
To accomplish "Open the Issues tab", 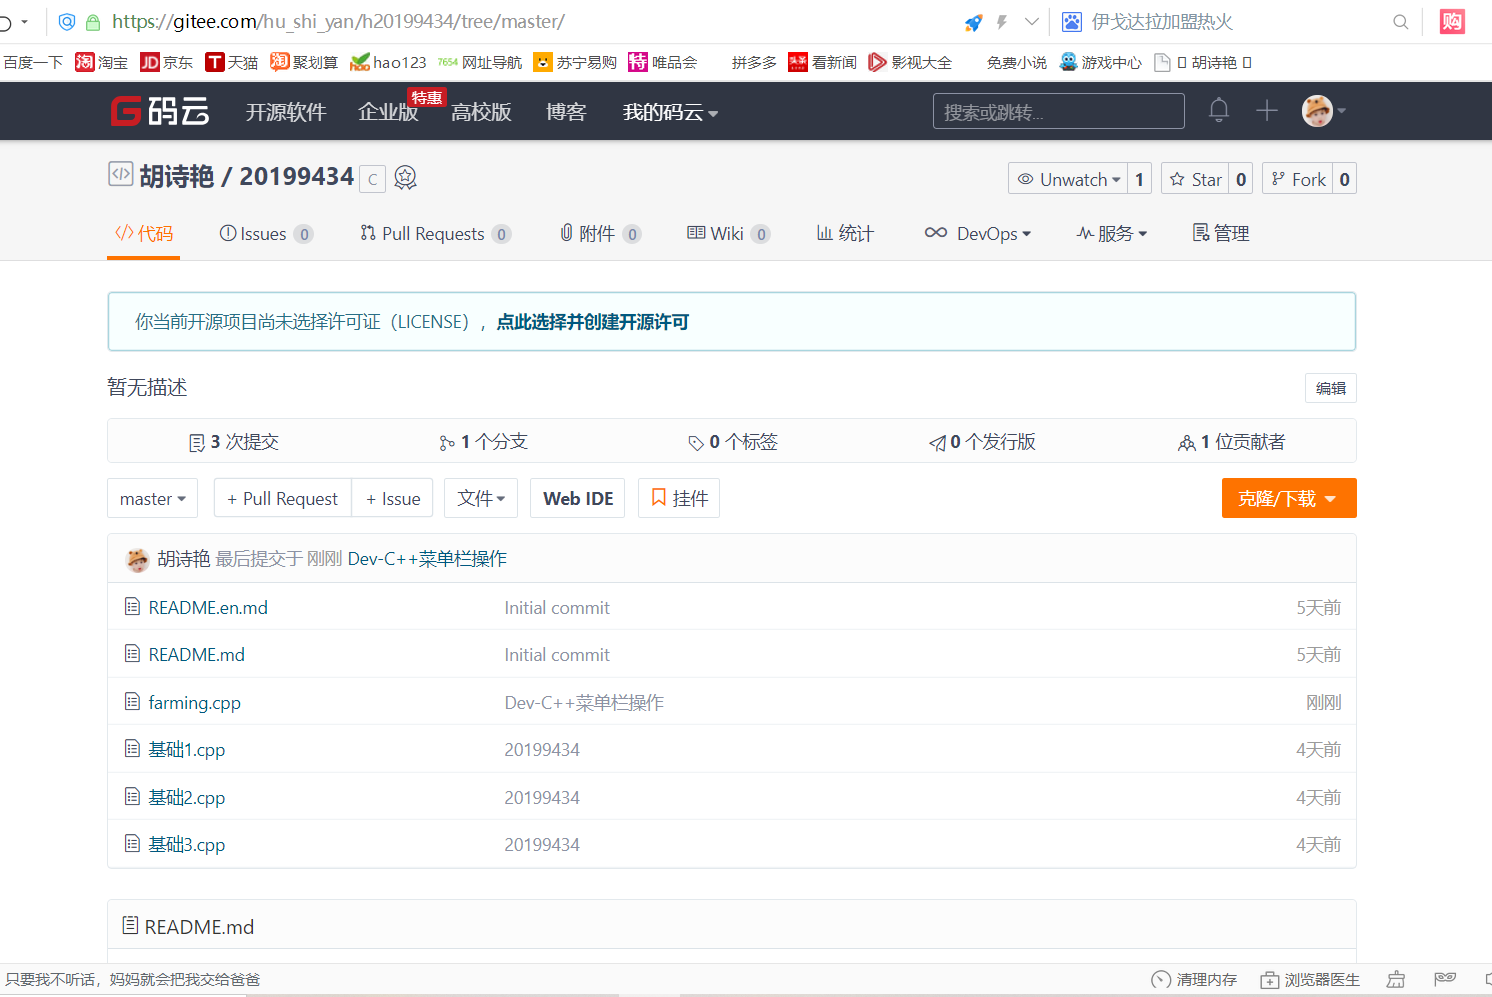I will 266,233.
